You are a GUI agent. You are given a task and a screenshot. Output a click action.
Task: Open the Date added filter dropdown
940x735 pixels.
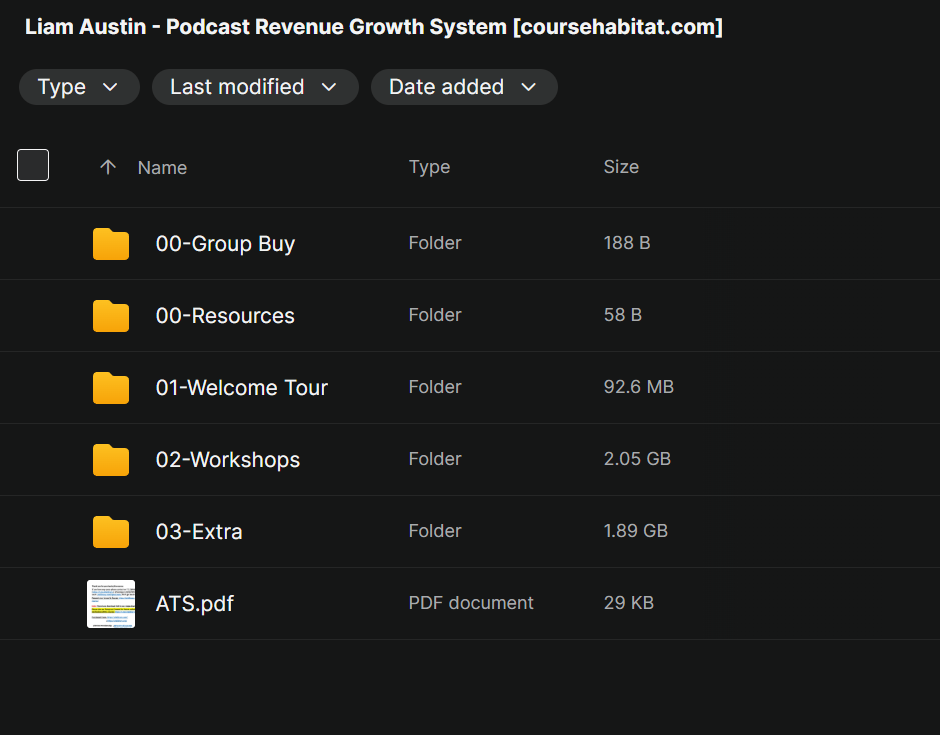click(x=464, y=87)
